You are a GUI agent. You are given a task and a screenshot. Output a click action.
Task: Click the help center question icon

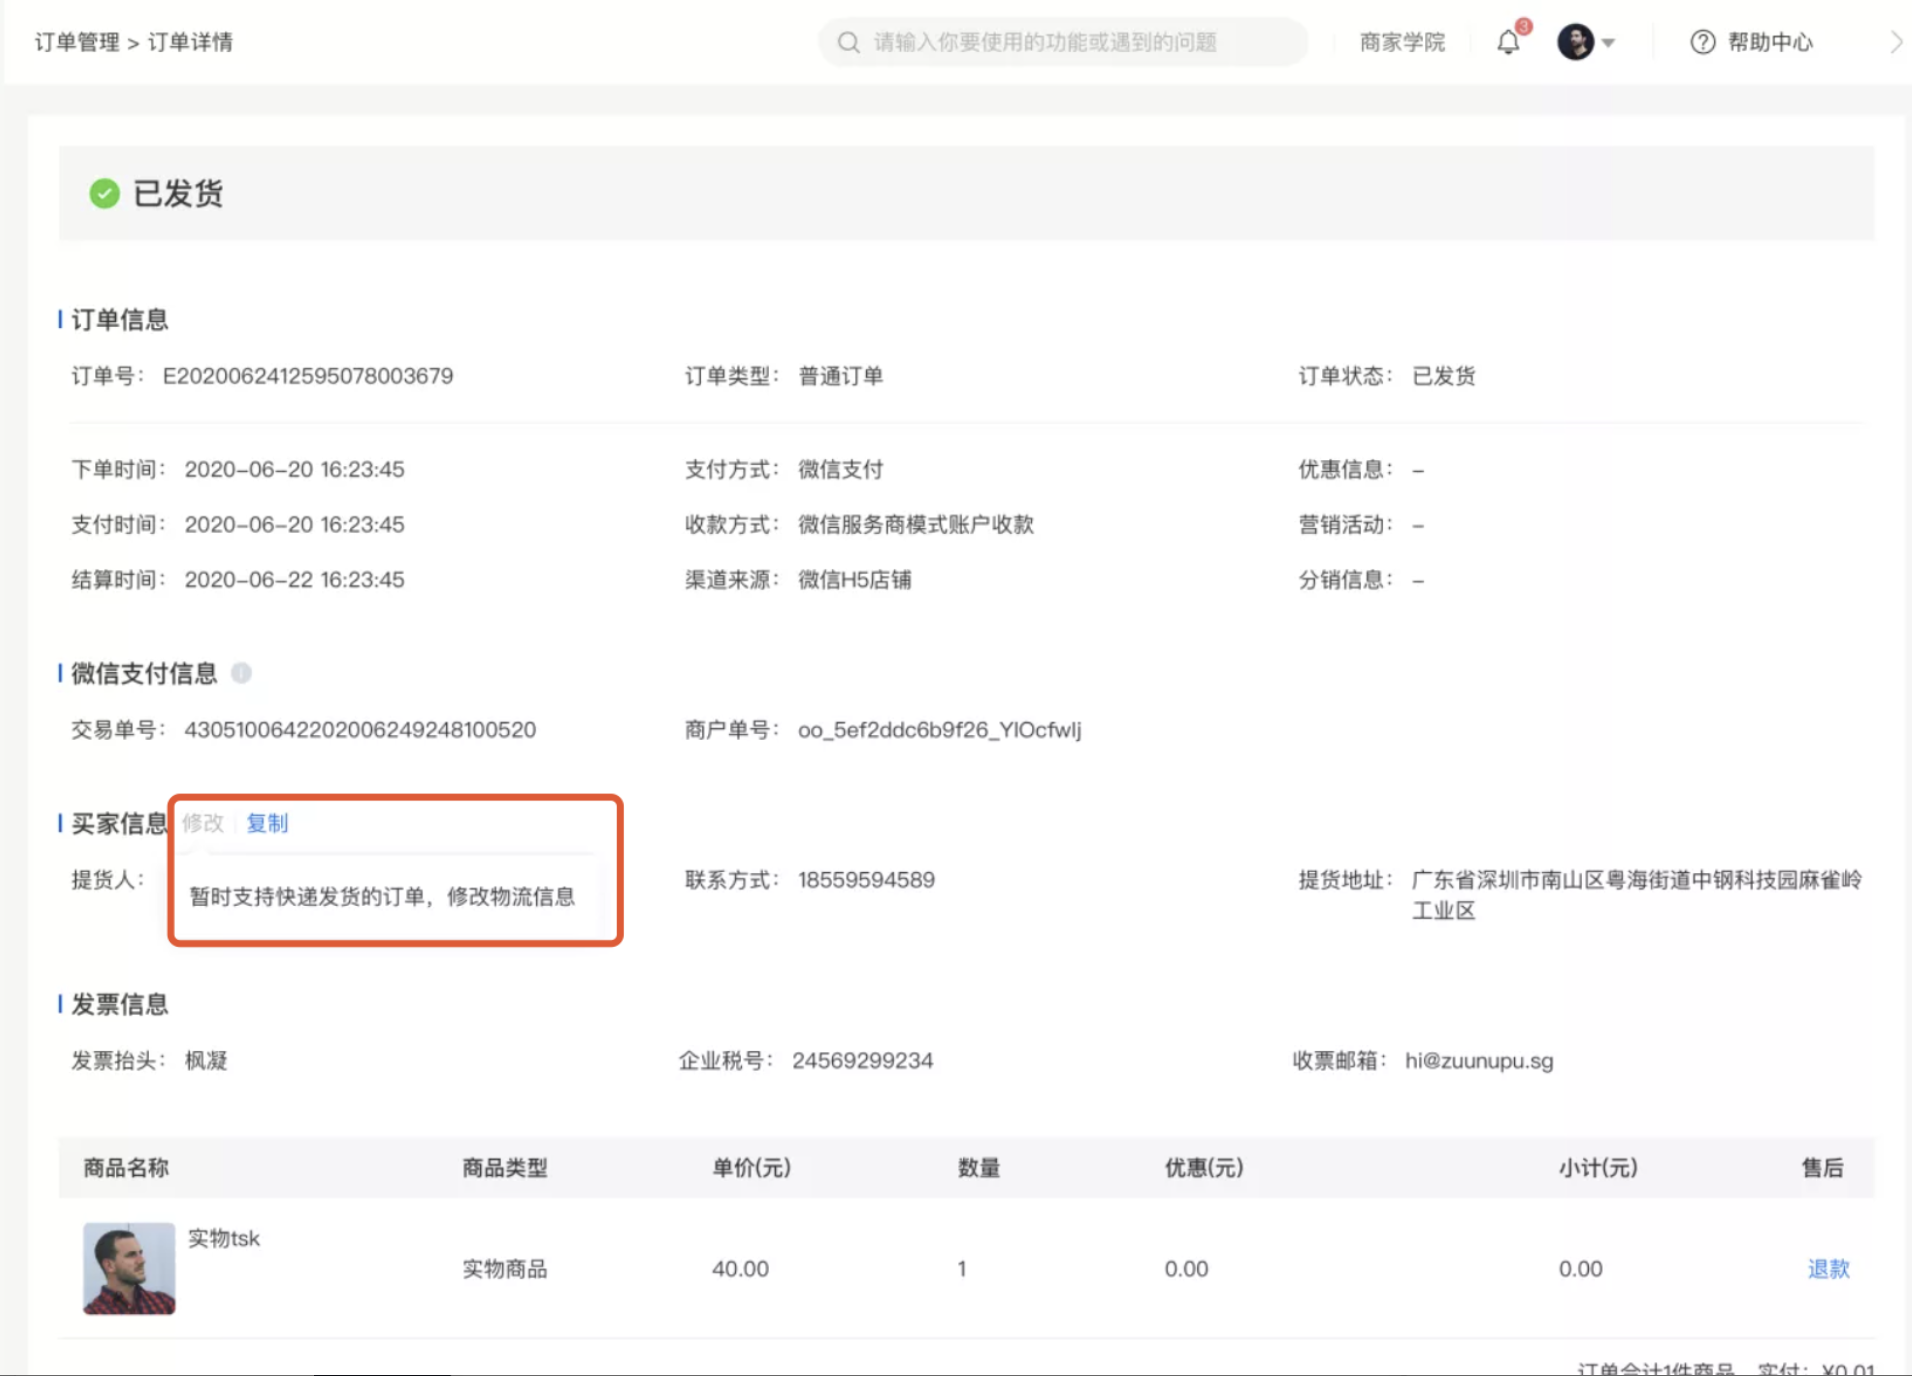click(1702, 42)
